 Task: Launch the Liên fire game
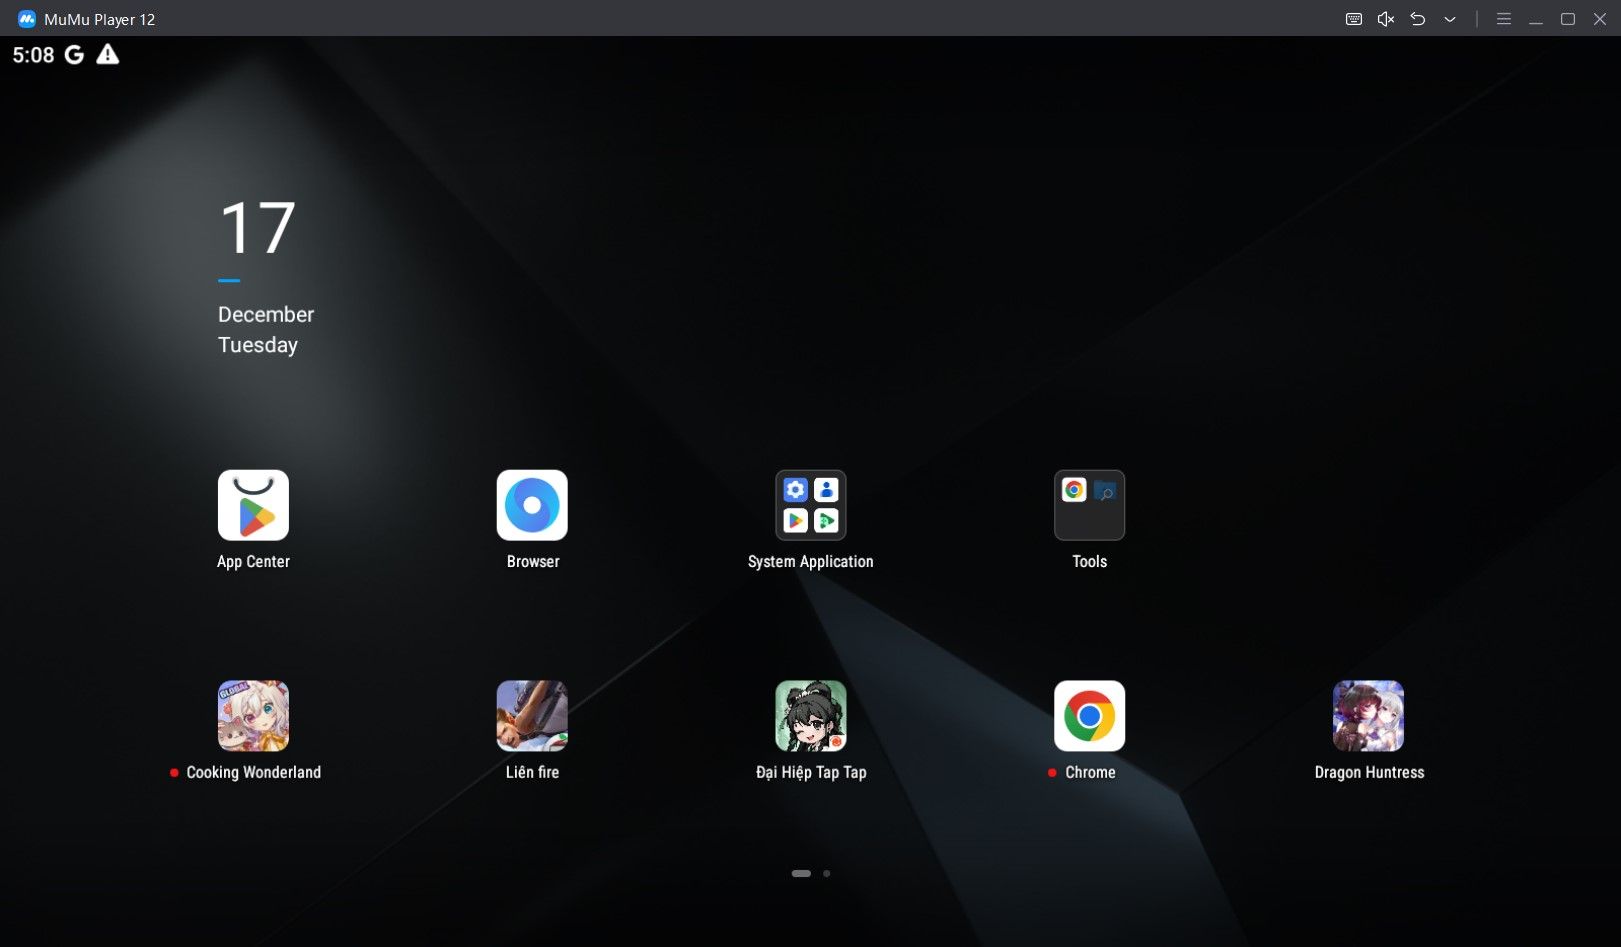point(532,716)
